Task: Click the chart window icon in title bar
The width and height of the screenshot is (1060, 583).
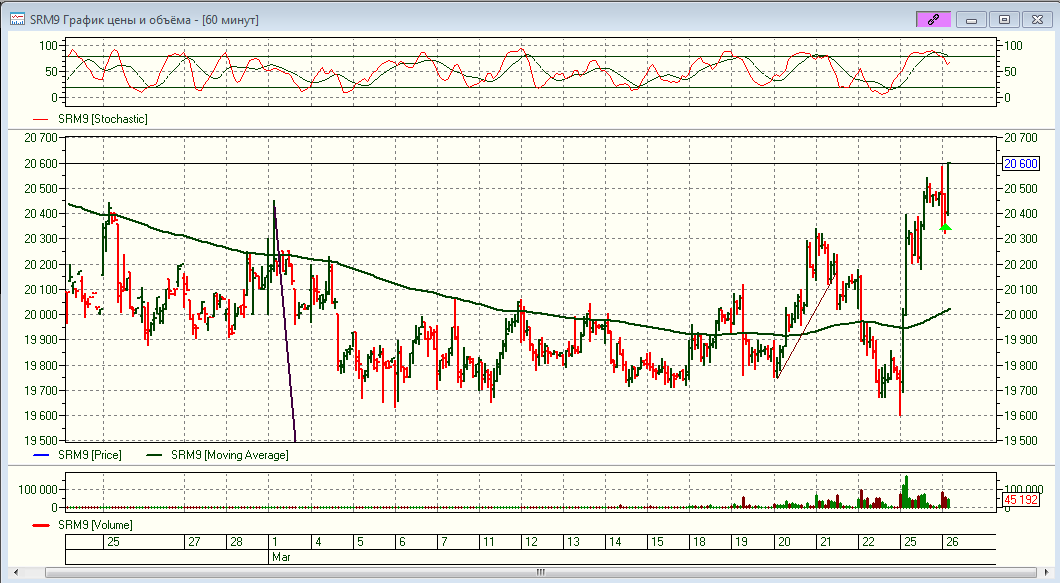Action: [17, 19]
